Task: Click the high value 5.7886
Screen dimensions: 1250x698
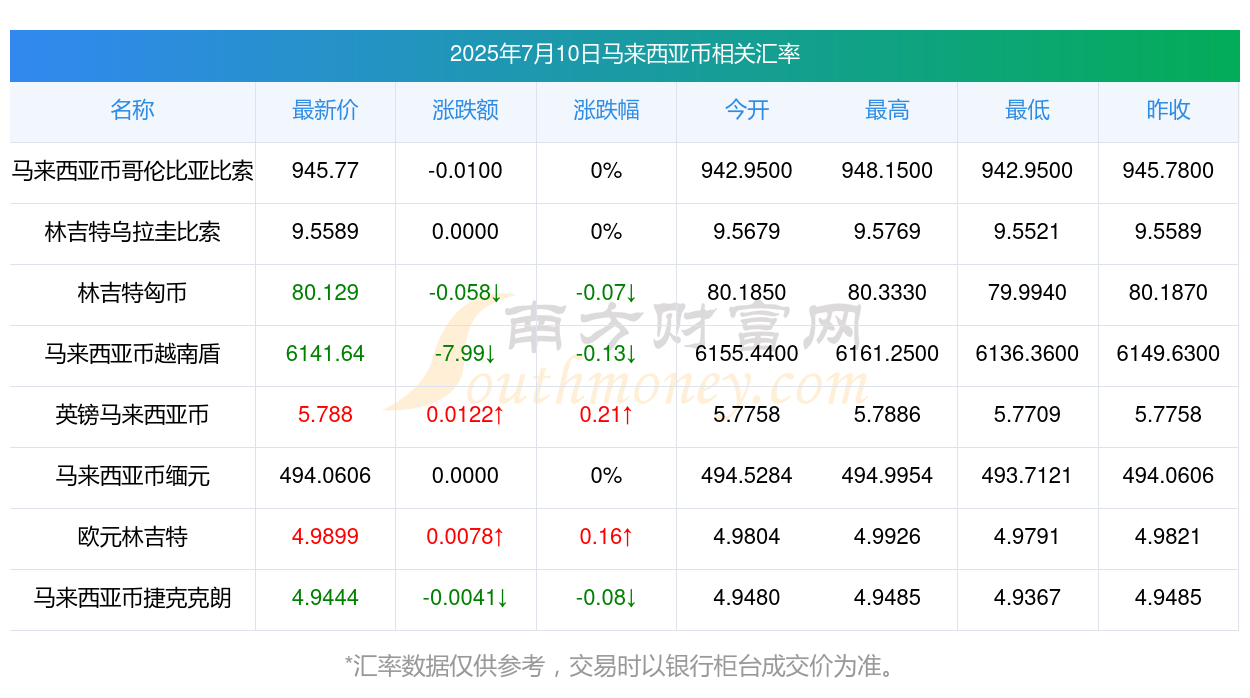Action: 887,415
